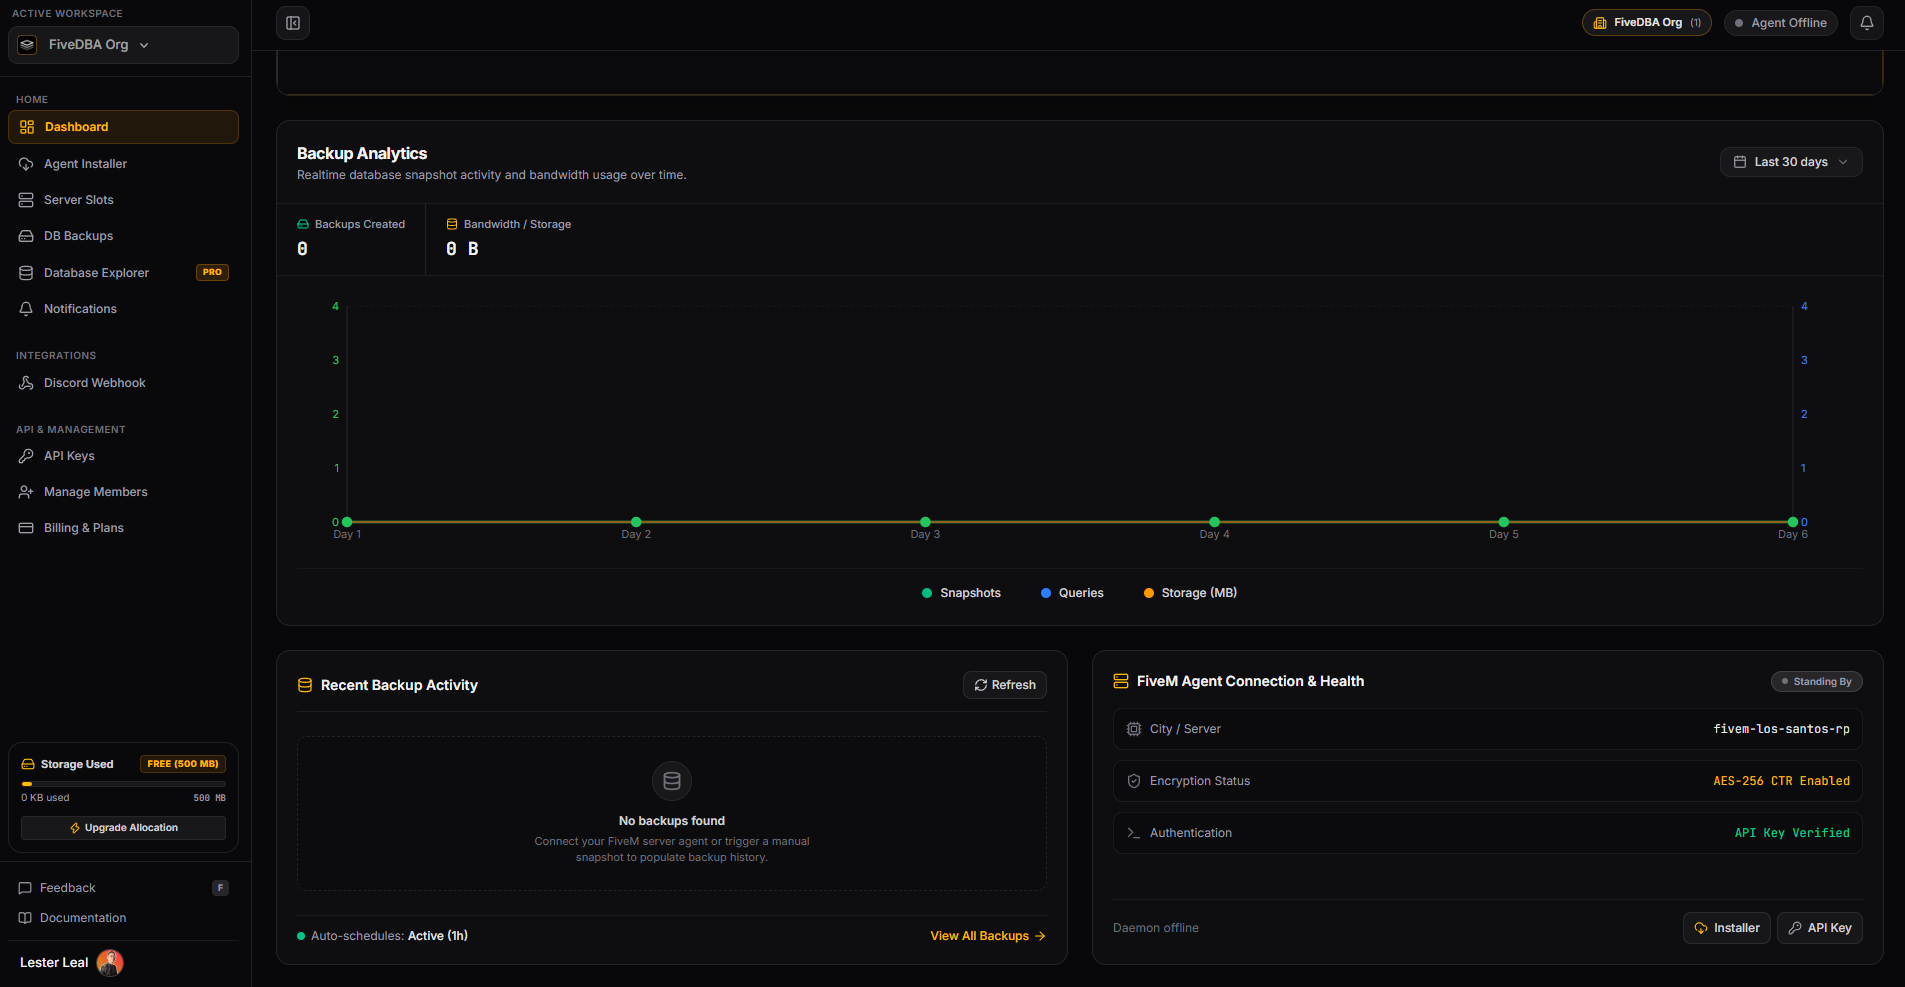Toggle Queries series in chart legend
The width and height of the screenshot is (1905, 987).
[x=1072, y=593]
